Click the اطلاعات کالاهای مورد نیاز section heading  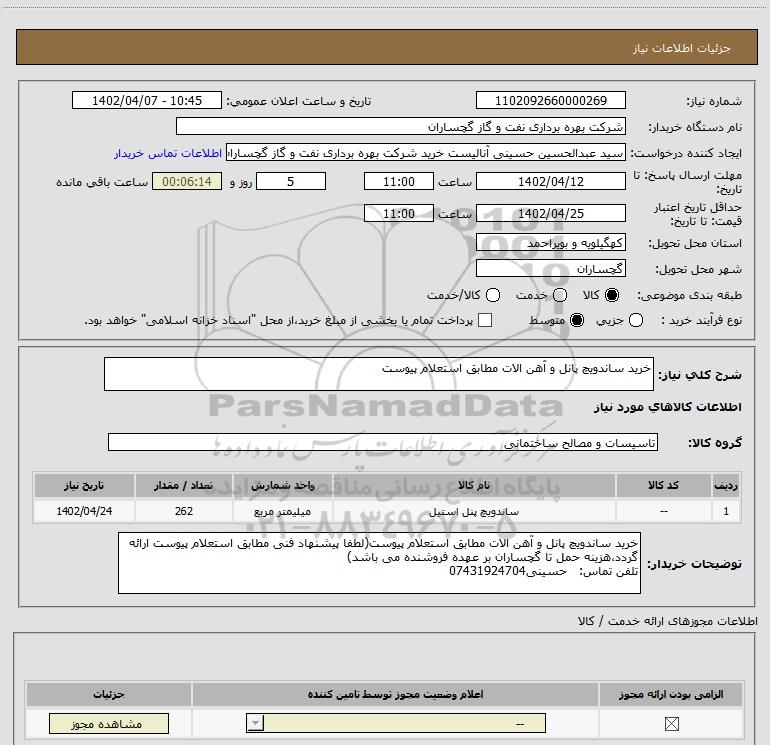tap(667, 407)
